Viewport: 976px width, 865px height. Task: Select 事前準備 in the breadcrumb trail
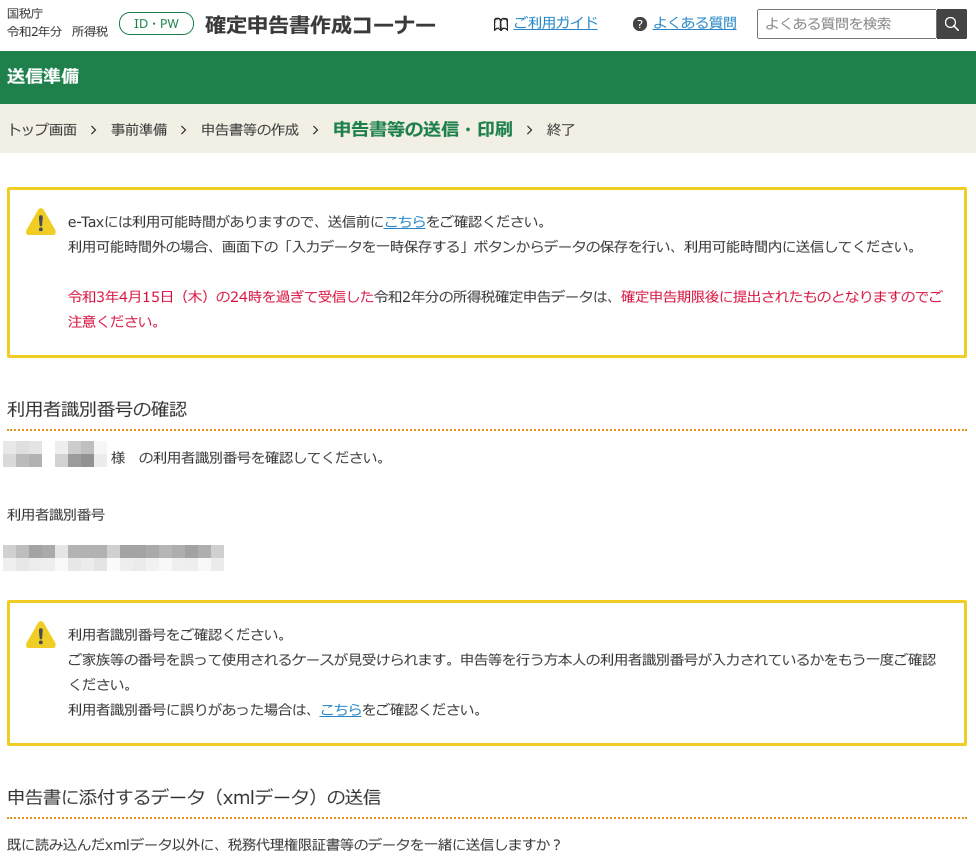point(139,129)
